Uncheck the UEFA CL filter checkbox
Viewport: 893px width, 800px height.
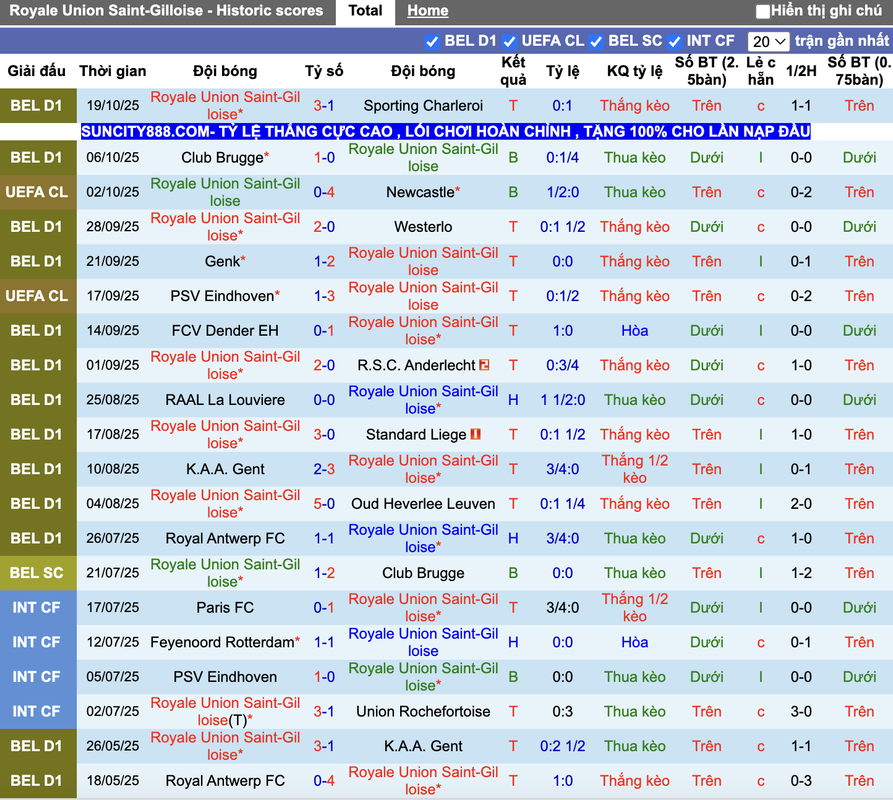click(x=509, y=42)
